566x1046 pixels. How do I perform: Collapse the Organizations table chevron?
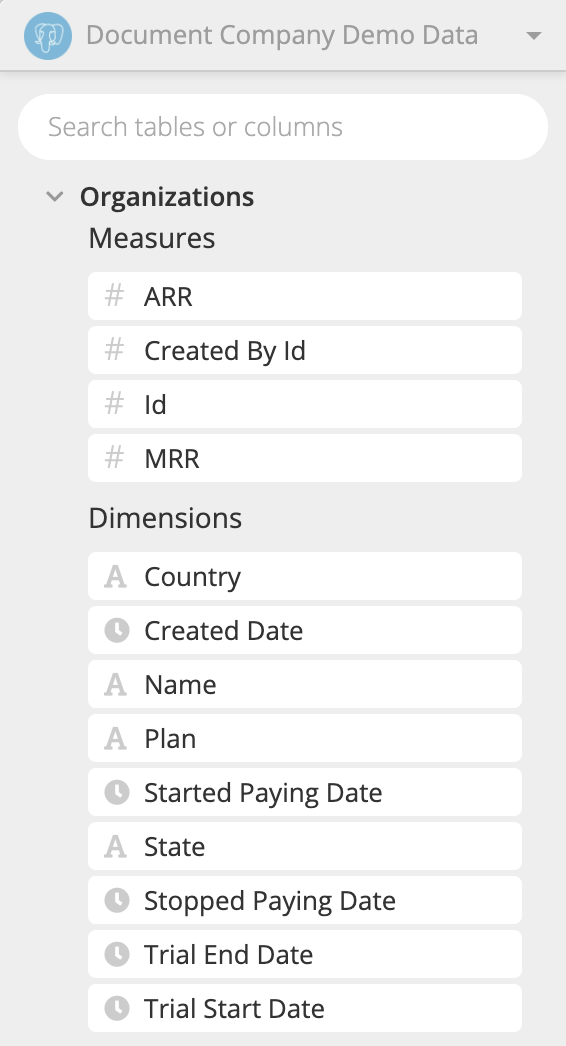pos(55,196)
